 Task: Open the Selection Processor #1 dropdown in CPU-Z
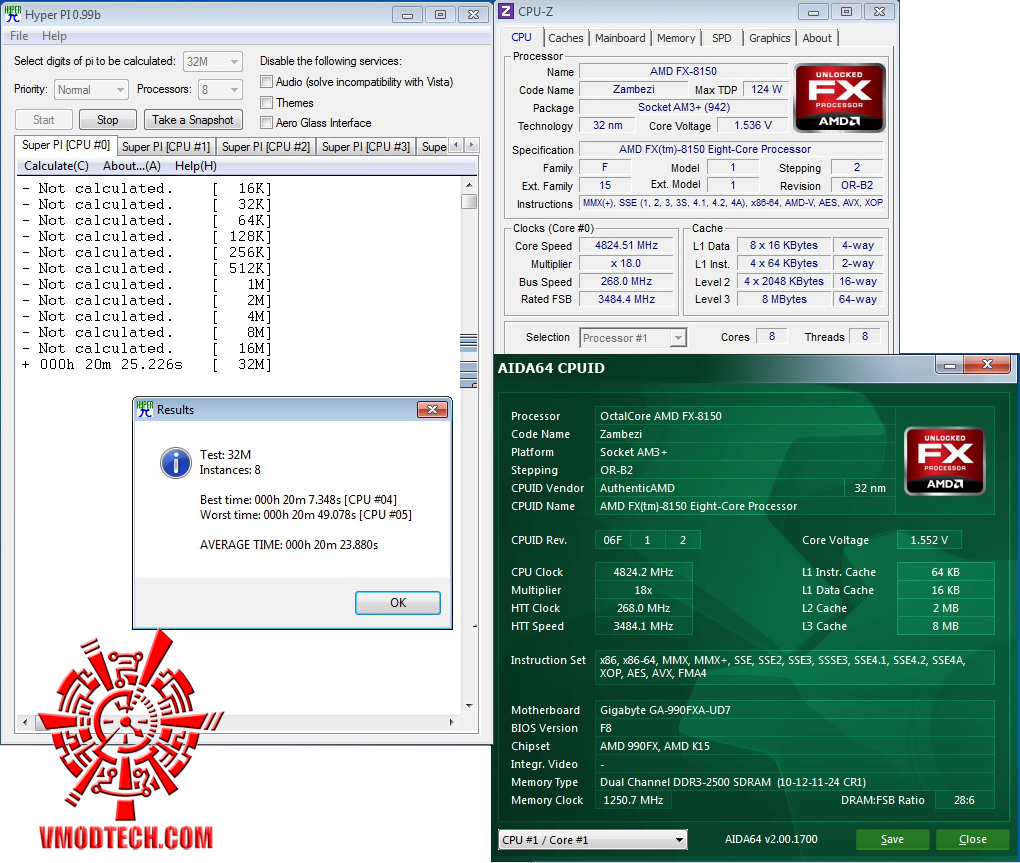point(633,338)
